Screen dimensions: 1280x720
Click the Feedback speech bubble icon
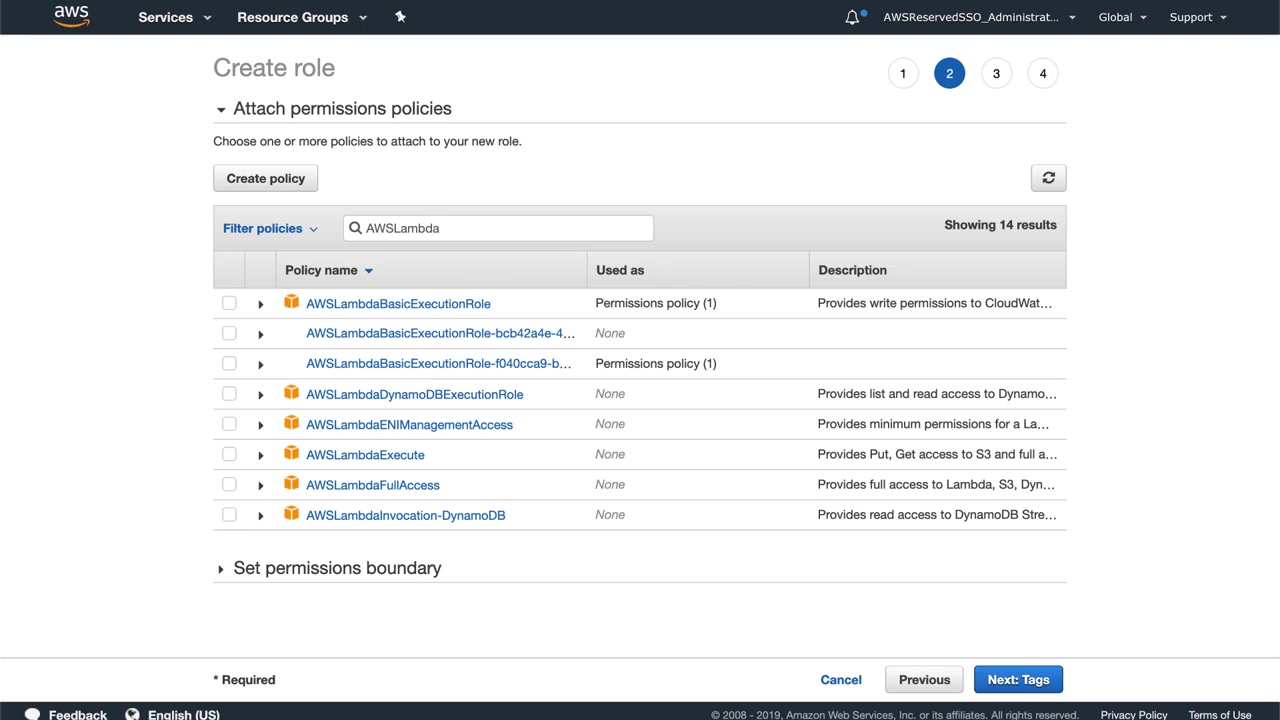coord(32,714)
